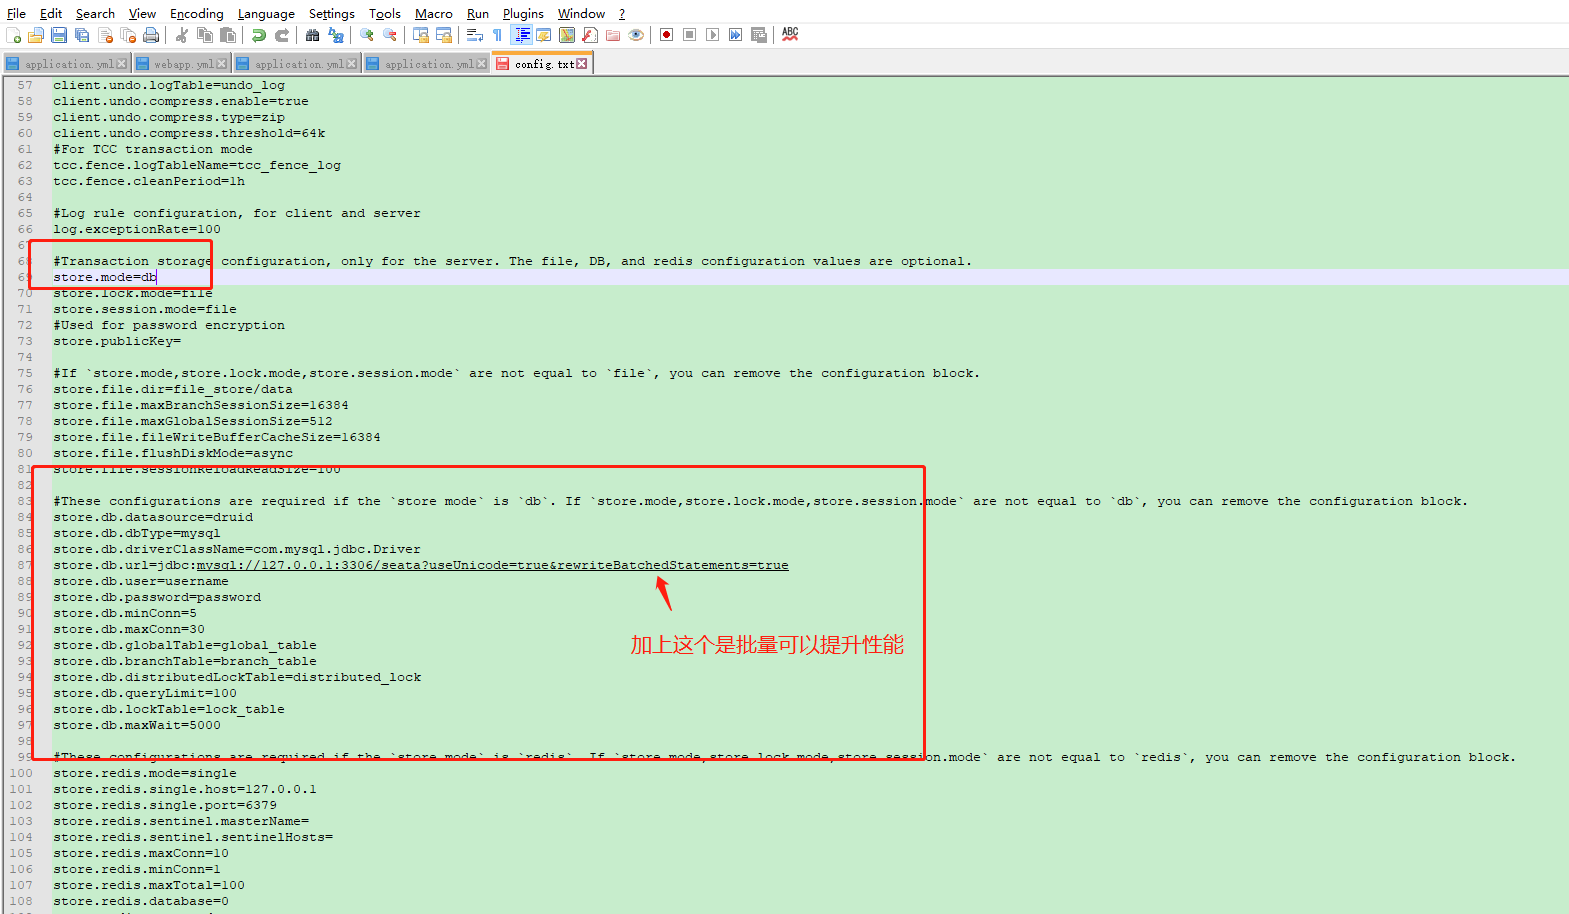Screen dimensions: 1569x914
Task: Save the current file using Save icon
Action: [58, 35]
